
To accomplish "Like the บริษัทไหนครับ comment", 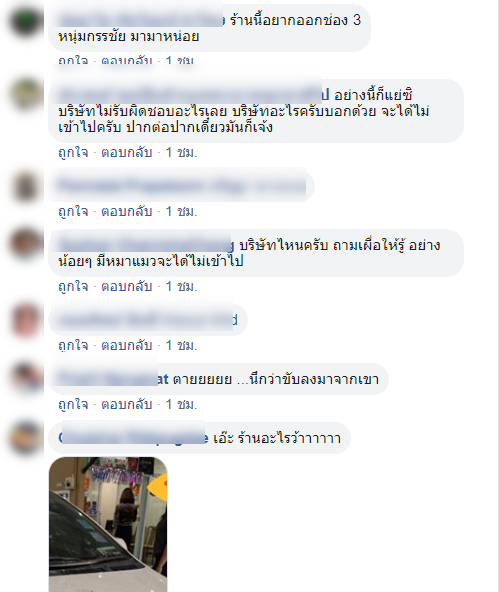I will click(x=73, y=287).
